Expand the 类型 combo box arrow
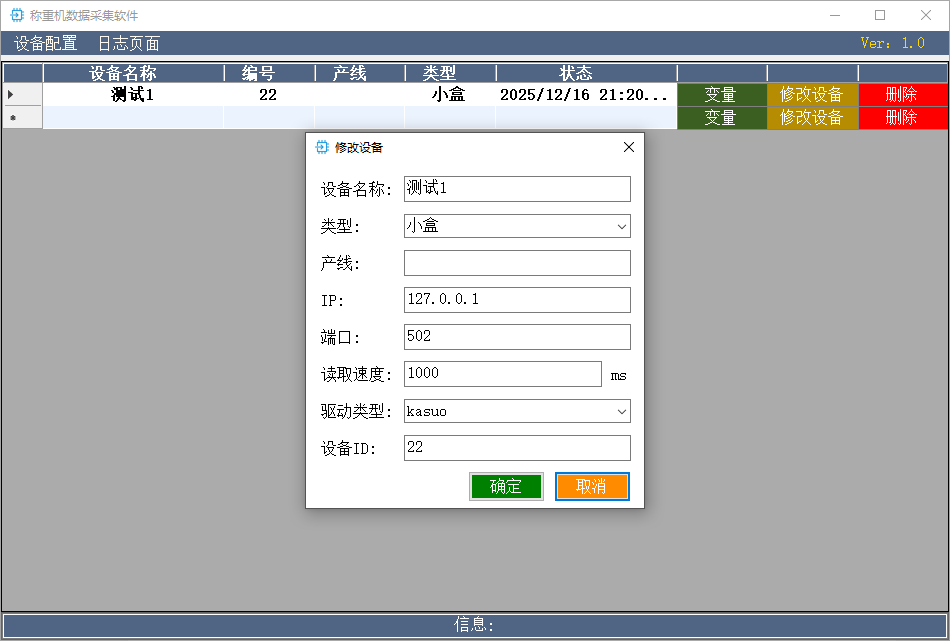 coord(622,225)
